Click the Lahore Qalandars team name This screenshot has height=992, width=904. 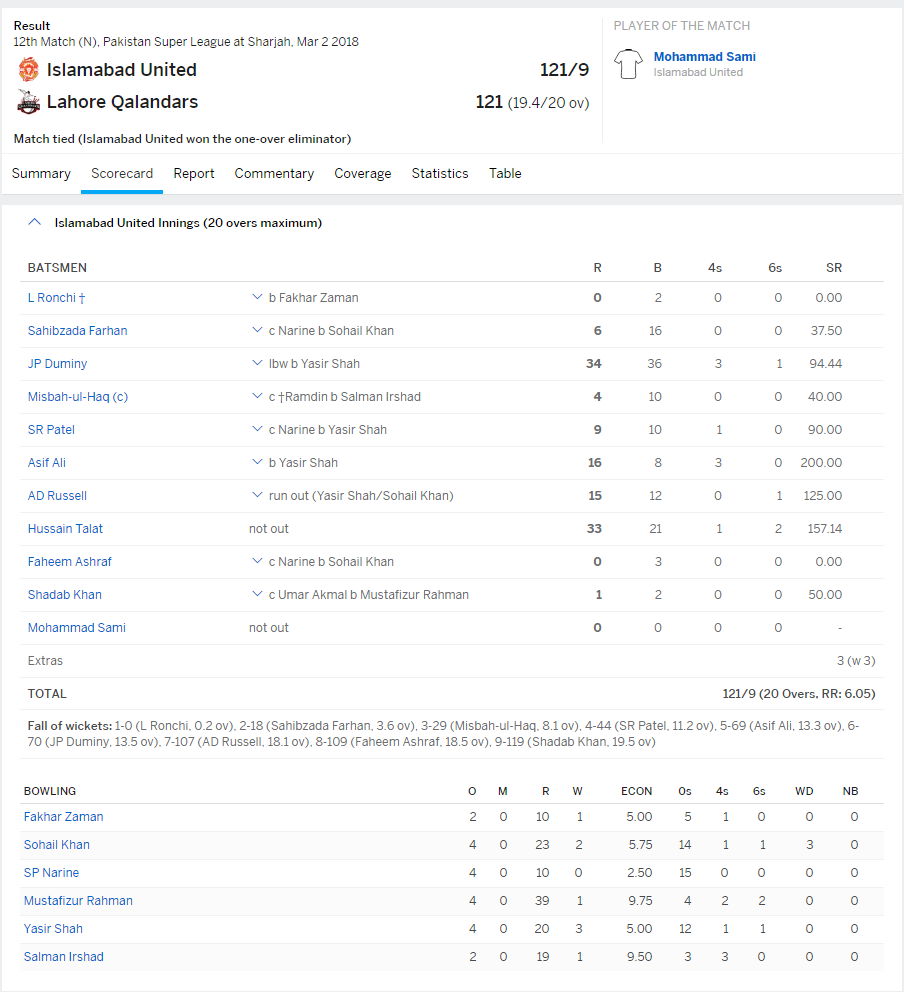point(122,102)
